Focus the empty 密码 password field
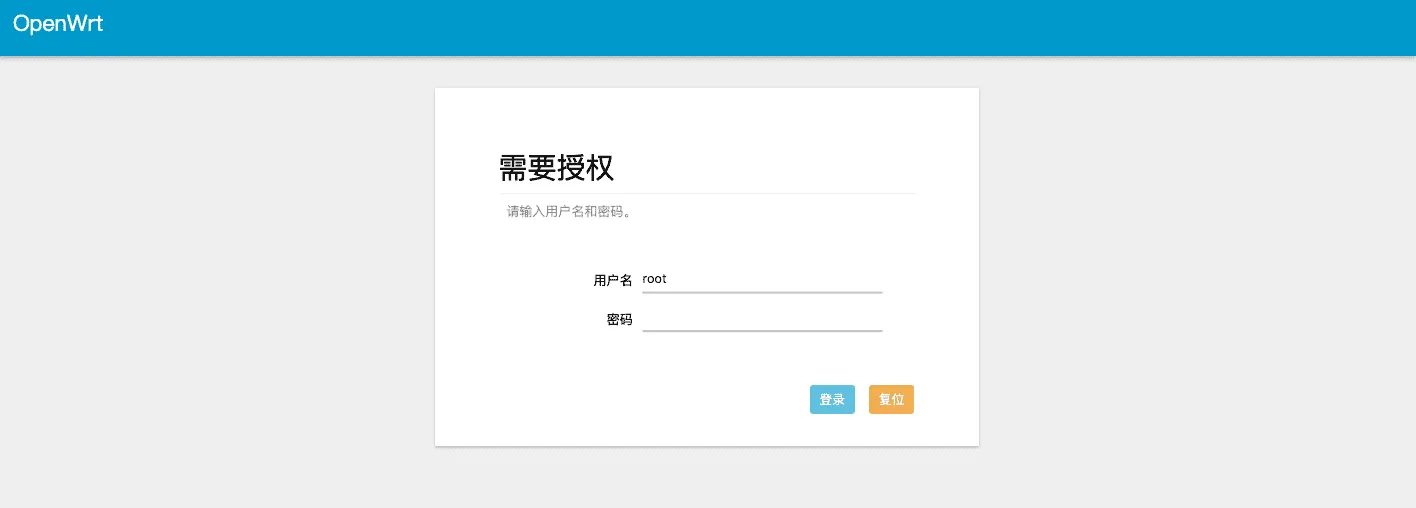Screen dimensions: 1416x508 point(762,318)
